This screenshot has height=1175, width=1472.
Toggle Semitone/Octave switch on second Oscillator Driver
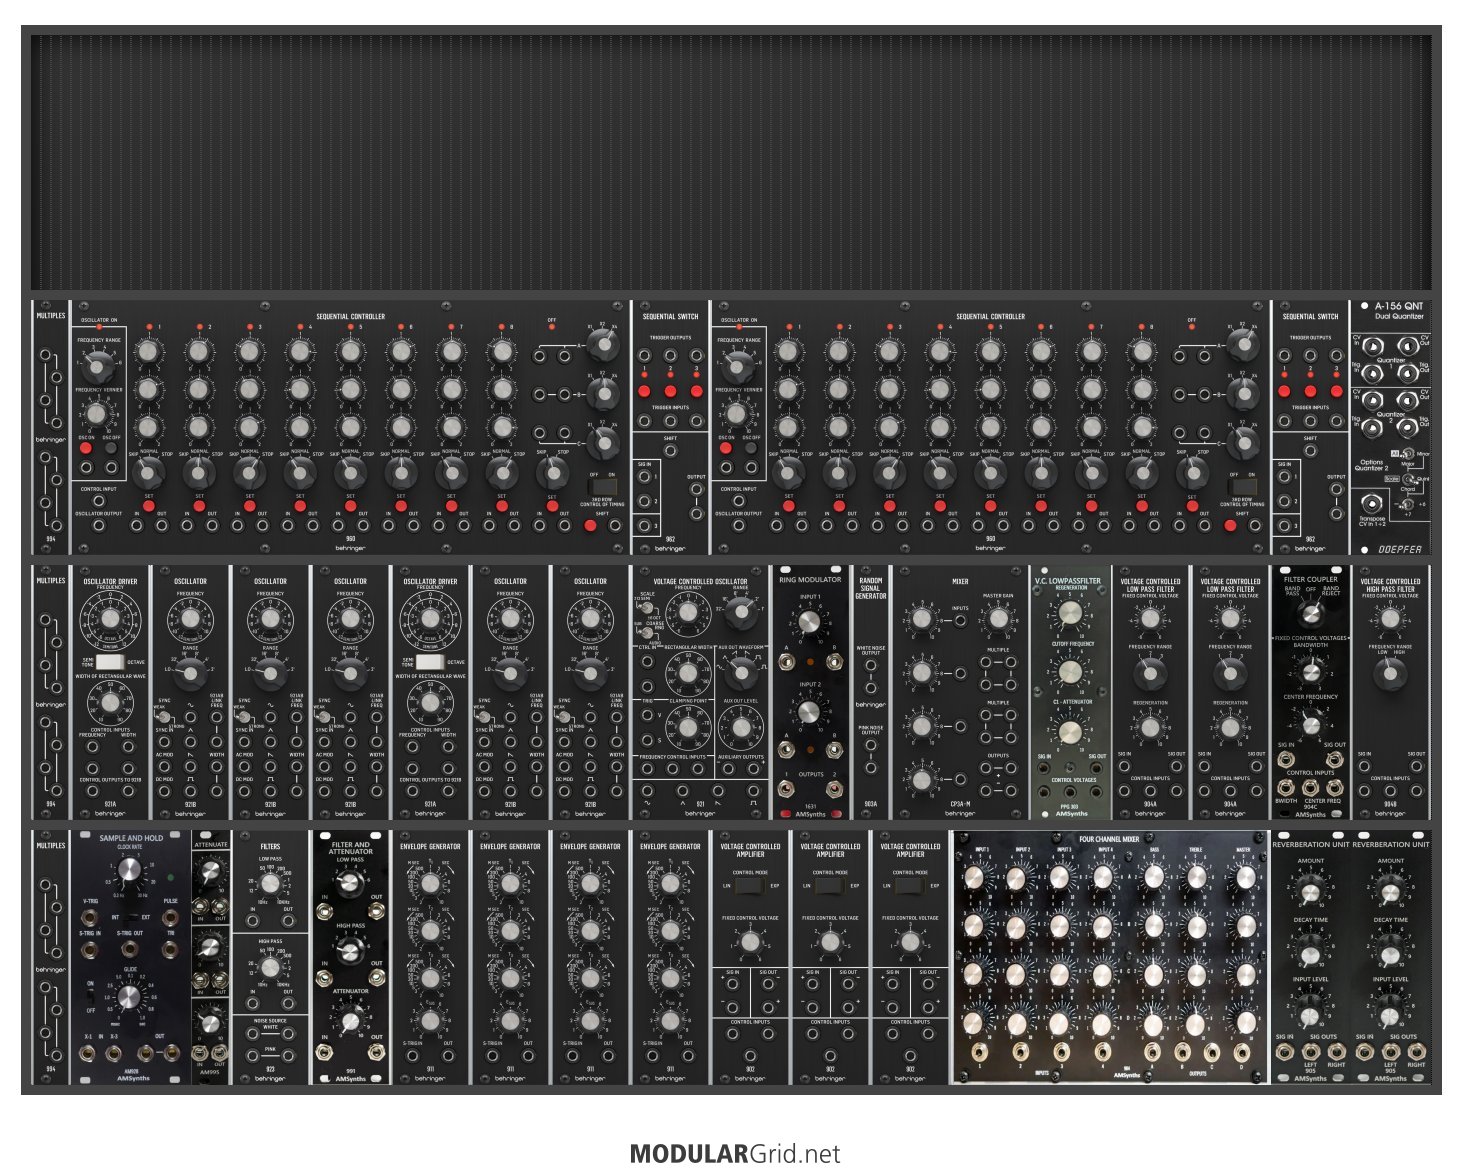430,662
